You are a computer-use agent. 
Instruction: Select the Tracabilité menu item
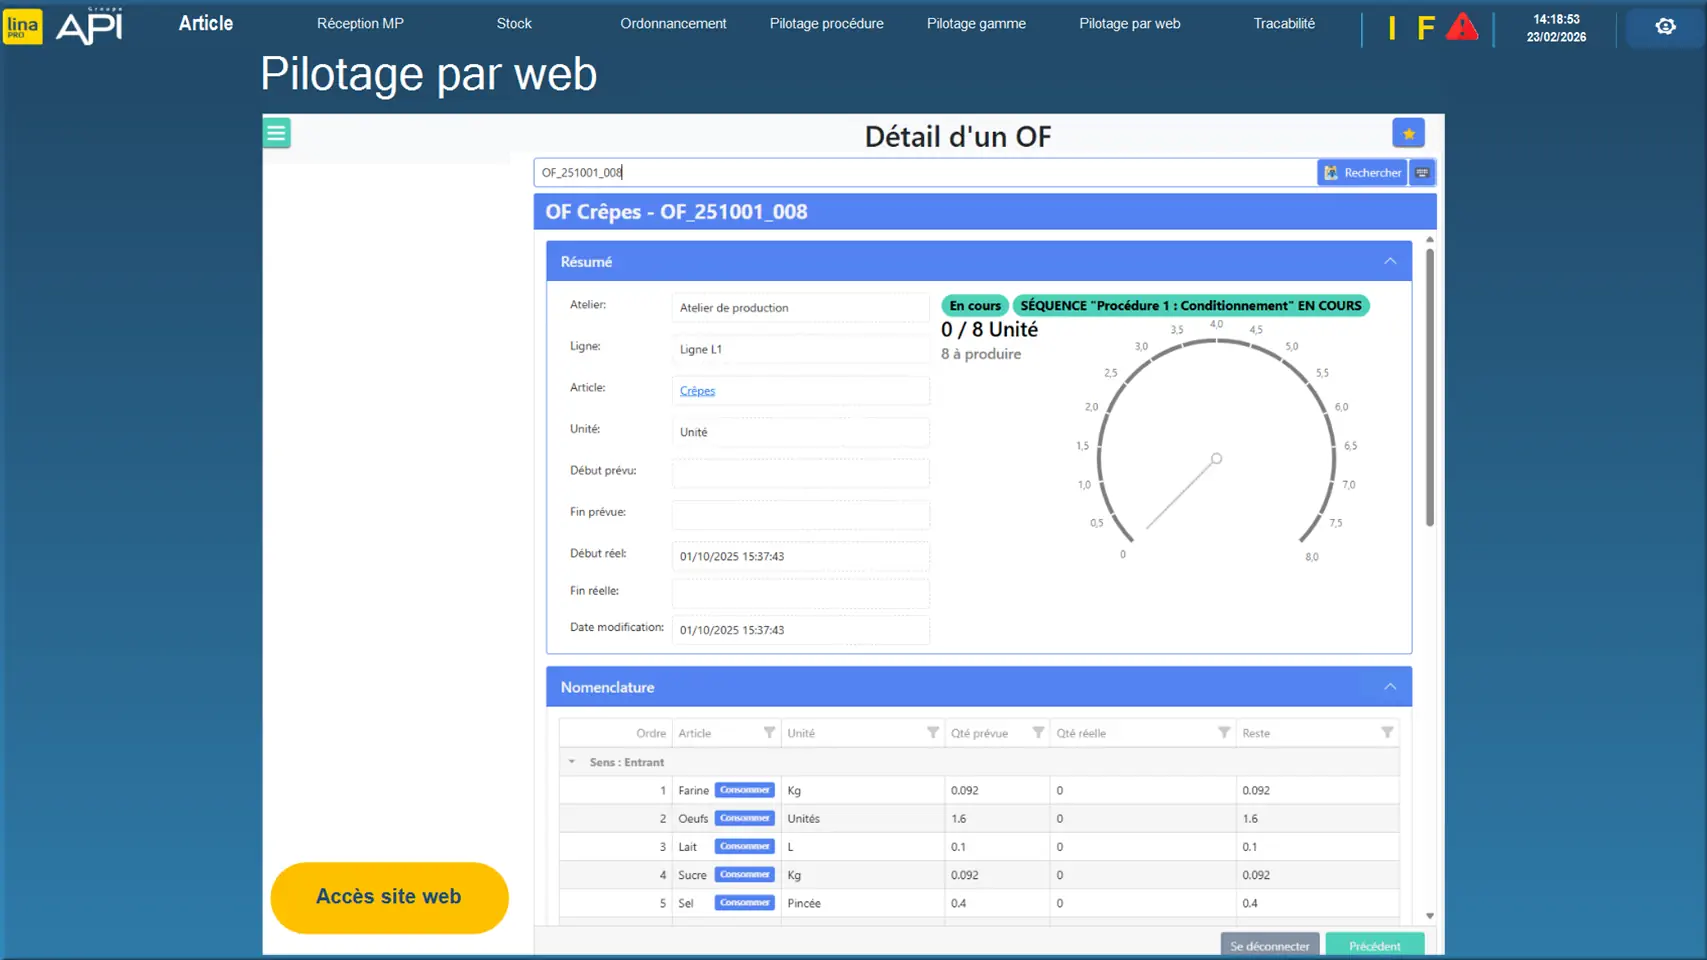tap(1284, 23)
